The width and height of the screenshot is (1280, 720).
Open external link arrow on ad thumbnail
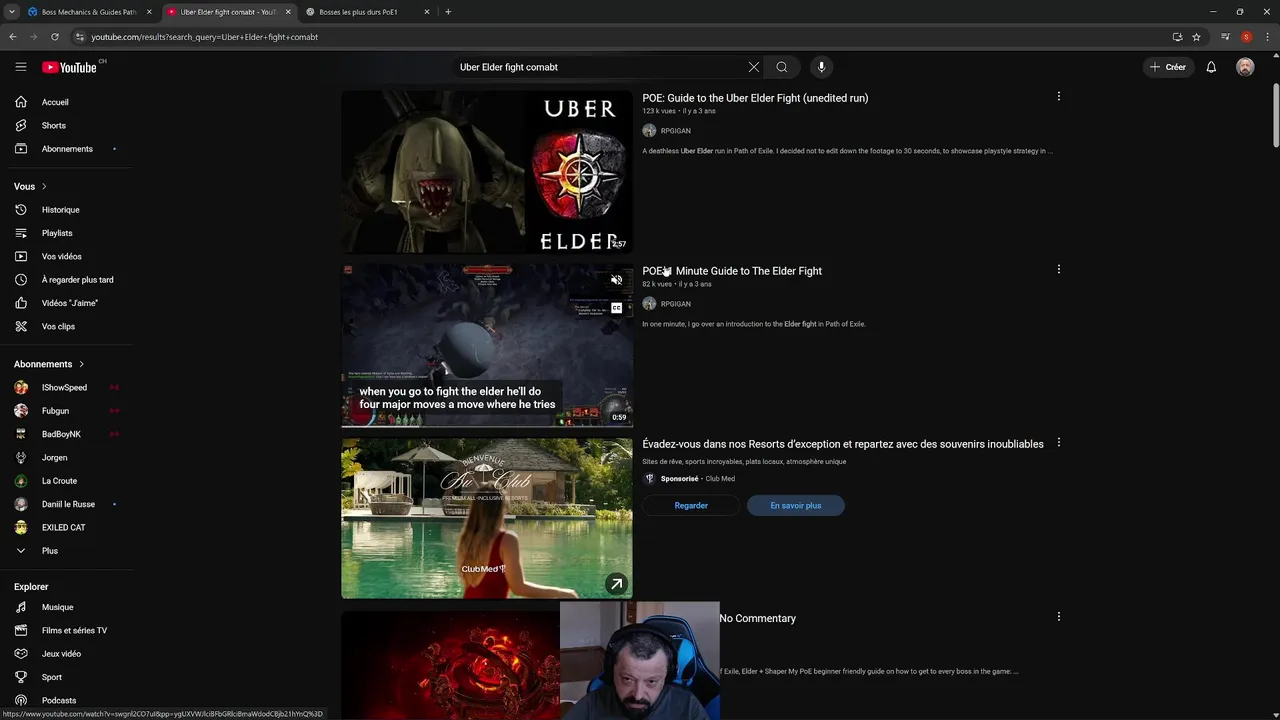point(617,583)
